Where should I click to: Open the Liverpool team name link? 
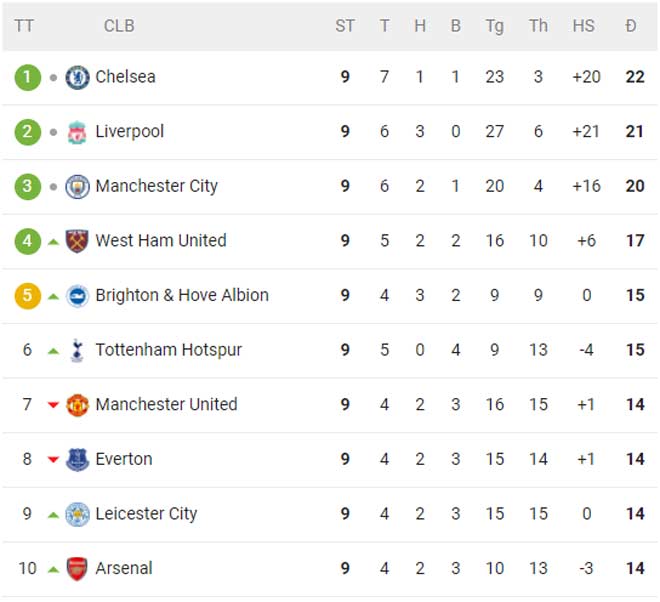click(x=129, y=132)
